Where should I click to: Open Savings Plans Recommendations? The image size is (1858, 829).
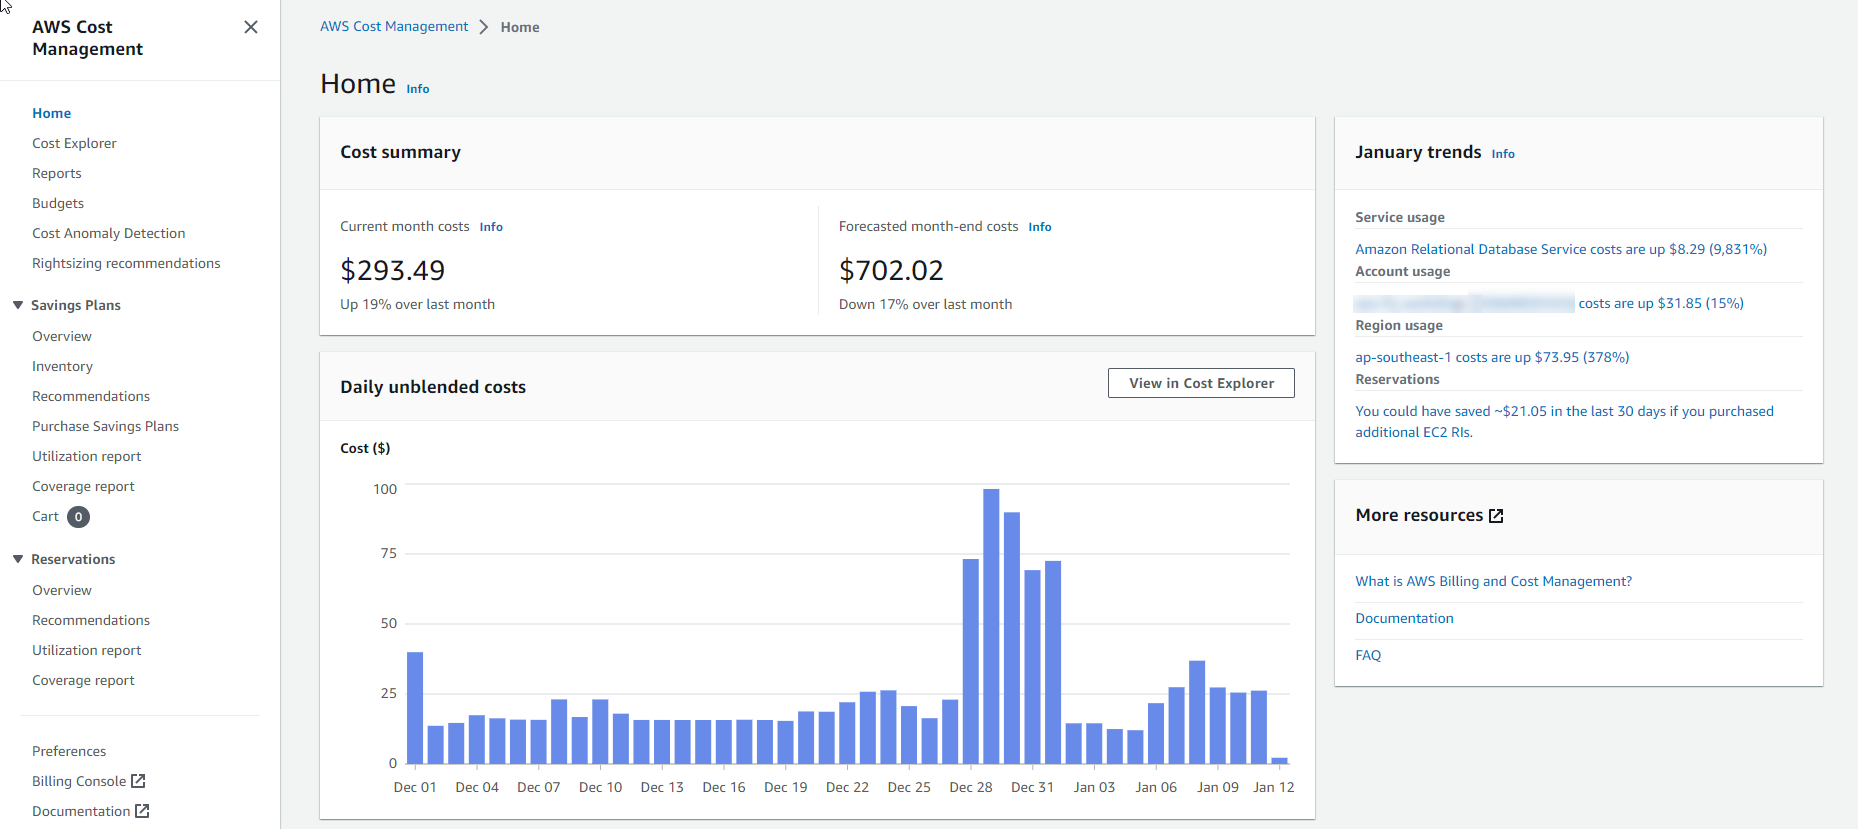pos(91,396)
